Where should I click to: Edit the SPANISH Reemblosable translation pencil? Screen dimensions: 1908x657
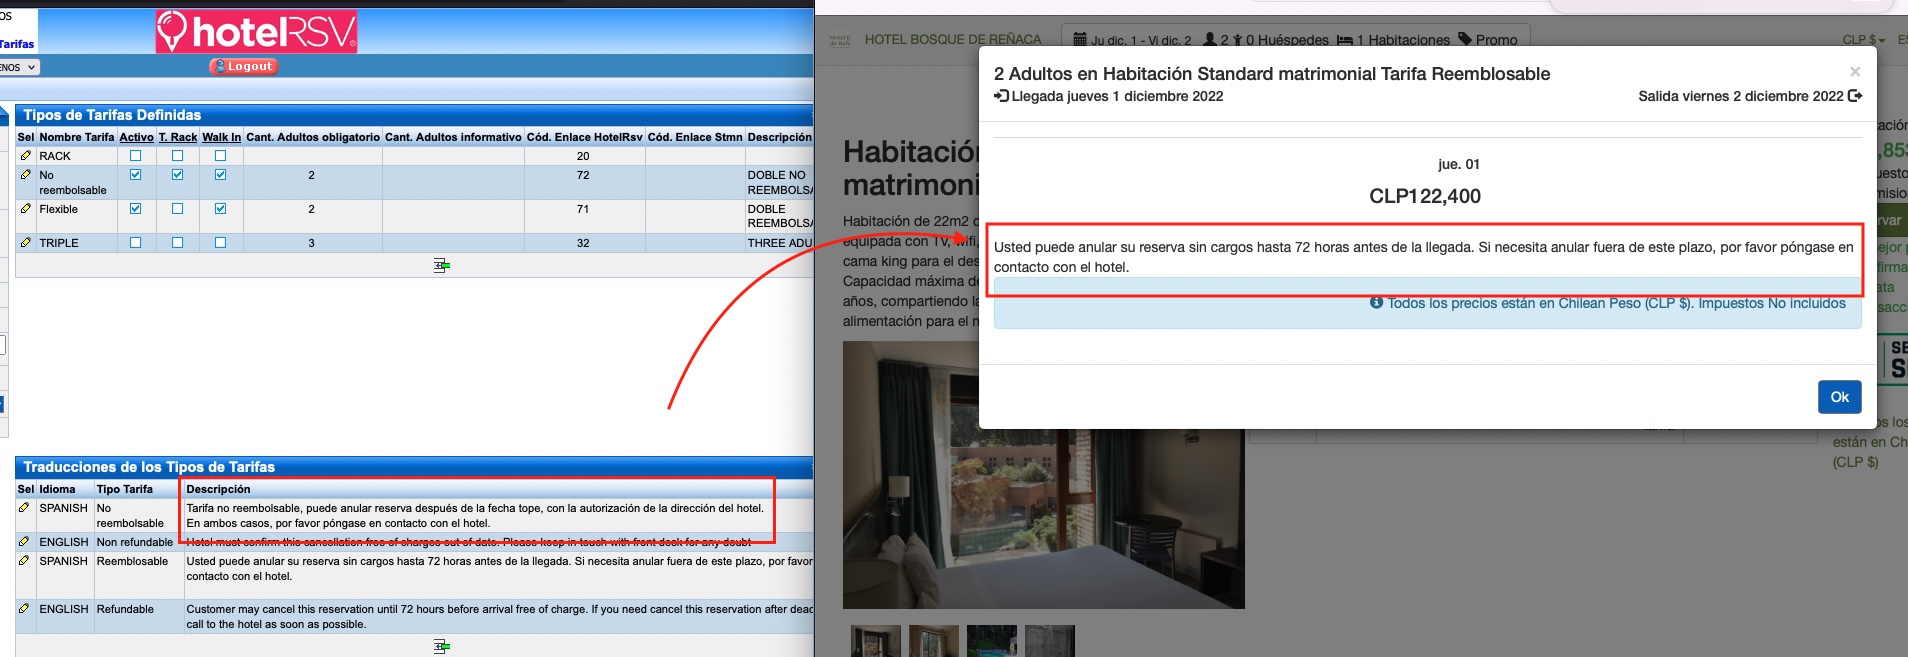(x=25, y=561)
